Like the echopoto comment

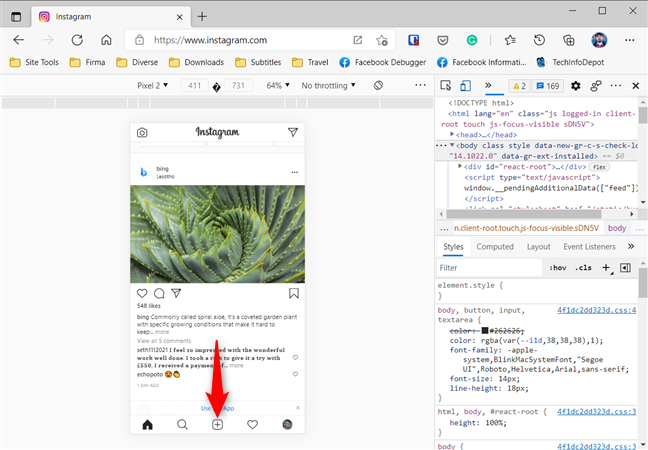[x=295, y=374]
